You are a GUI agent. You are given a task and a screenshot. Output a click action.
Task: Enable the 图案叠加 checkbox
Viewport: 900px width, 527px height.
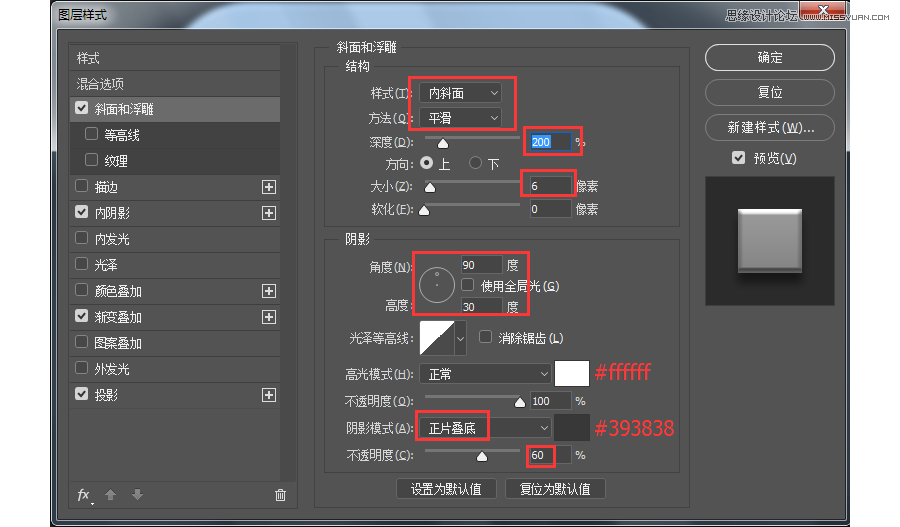82,342
